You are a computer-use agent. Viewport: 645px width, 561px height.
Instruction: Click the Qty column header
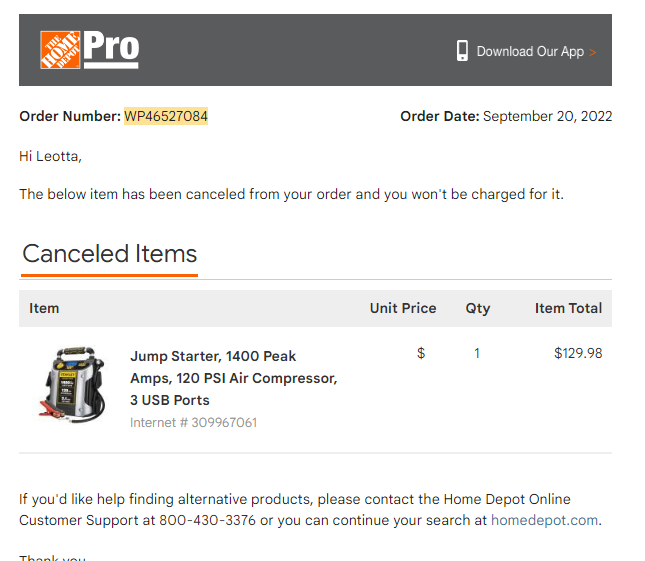[x=478, y=308]
